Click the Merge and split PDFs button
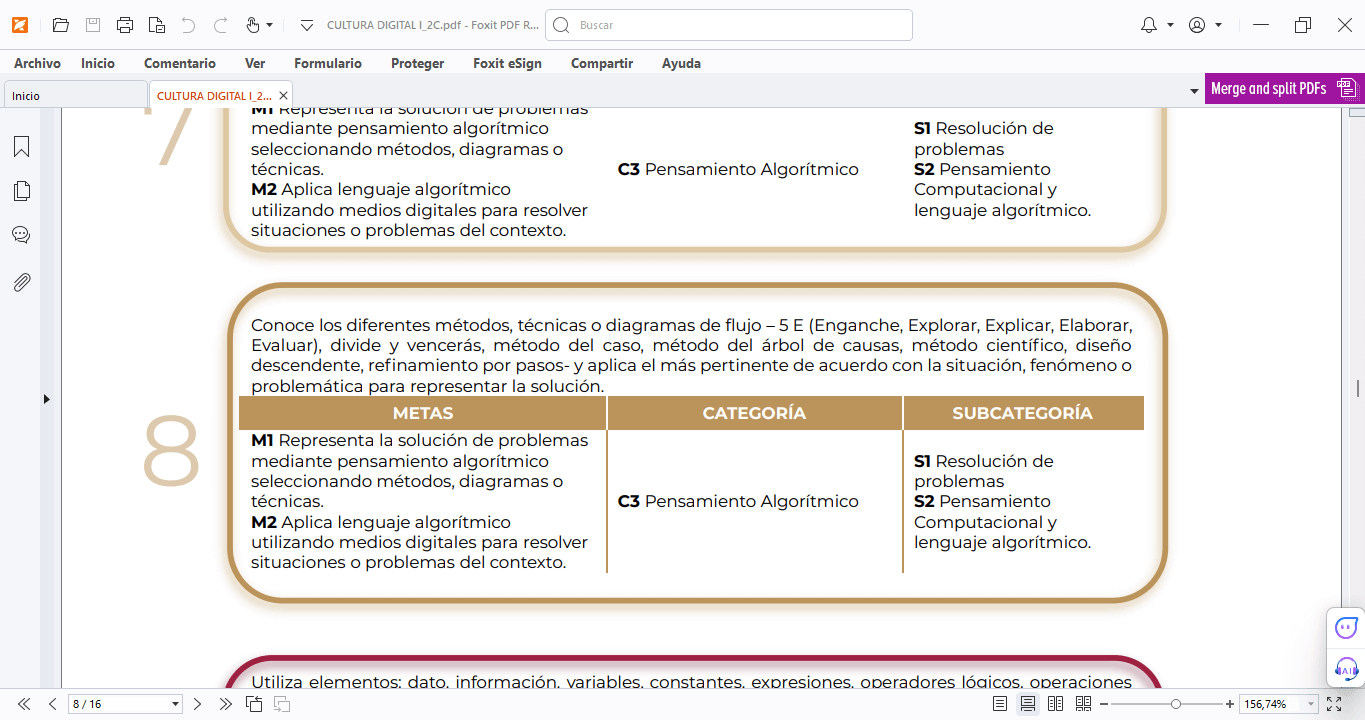 (1284, 88)
